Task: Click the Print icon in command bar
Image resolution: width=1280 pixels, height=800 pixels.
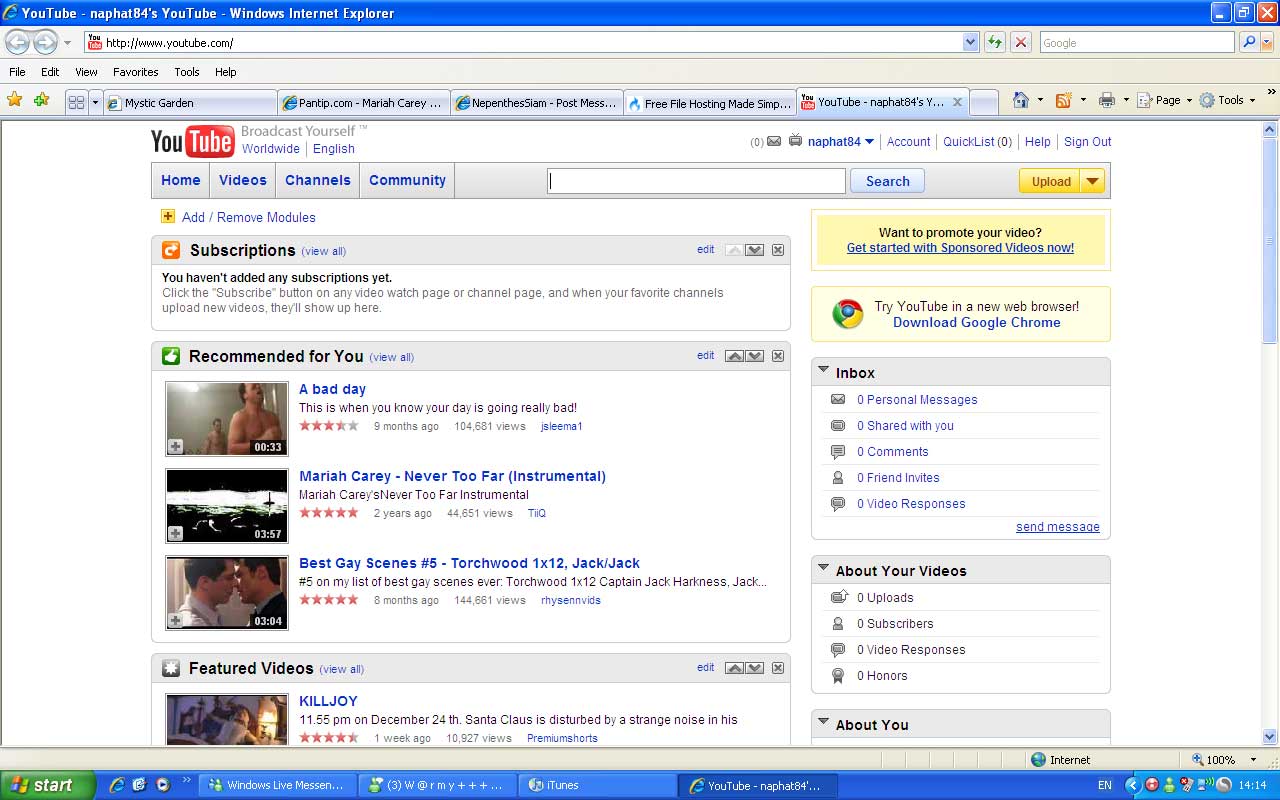Action: [x=1106, y=100]
